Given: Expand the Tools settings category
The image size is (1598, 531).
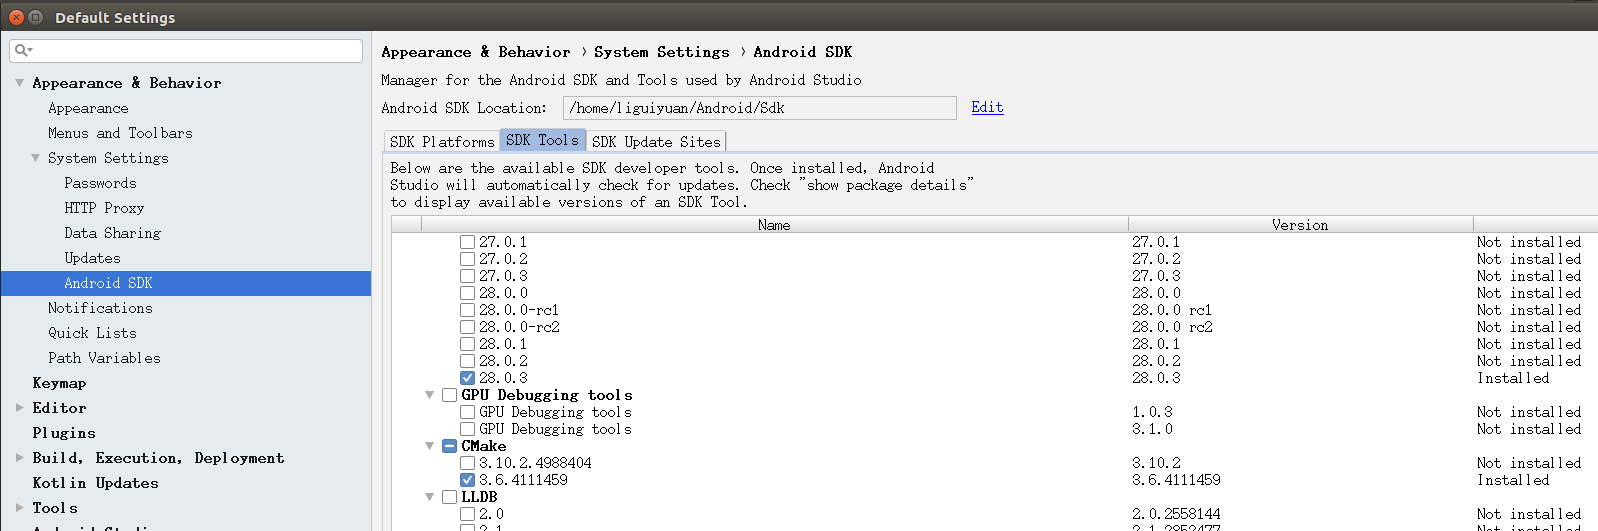Looking at the screenshot, I should tap(19, 508).
